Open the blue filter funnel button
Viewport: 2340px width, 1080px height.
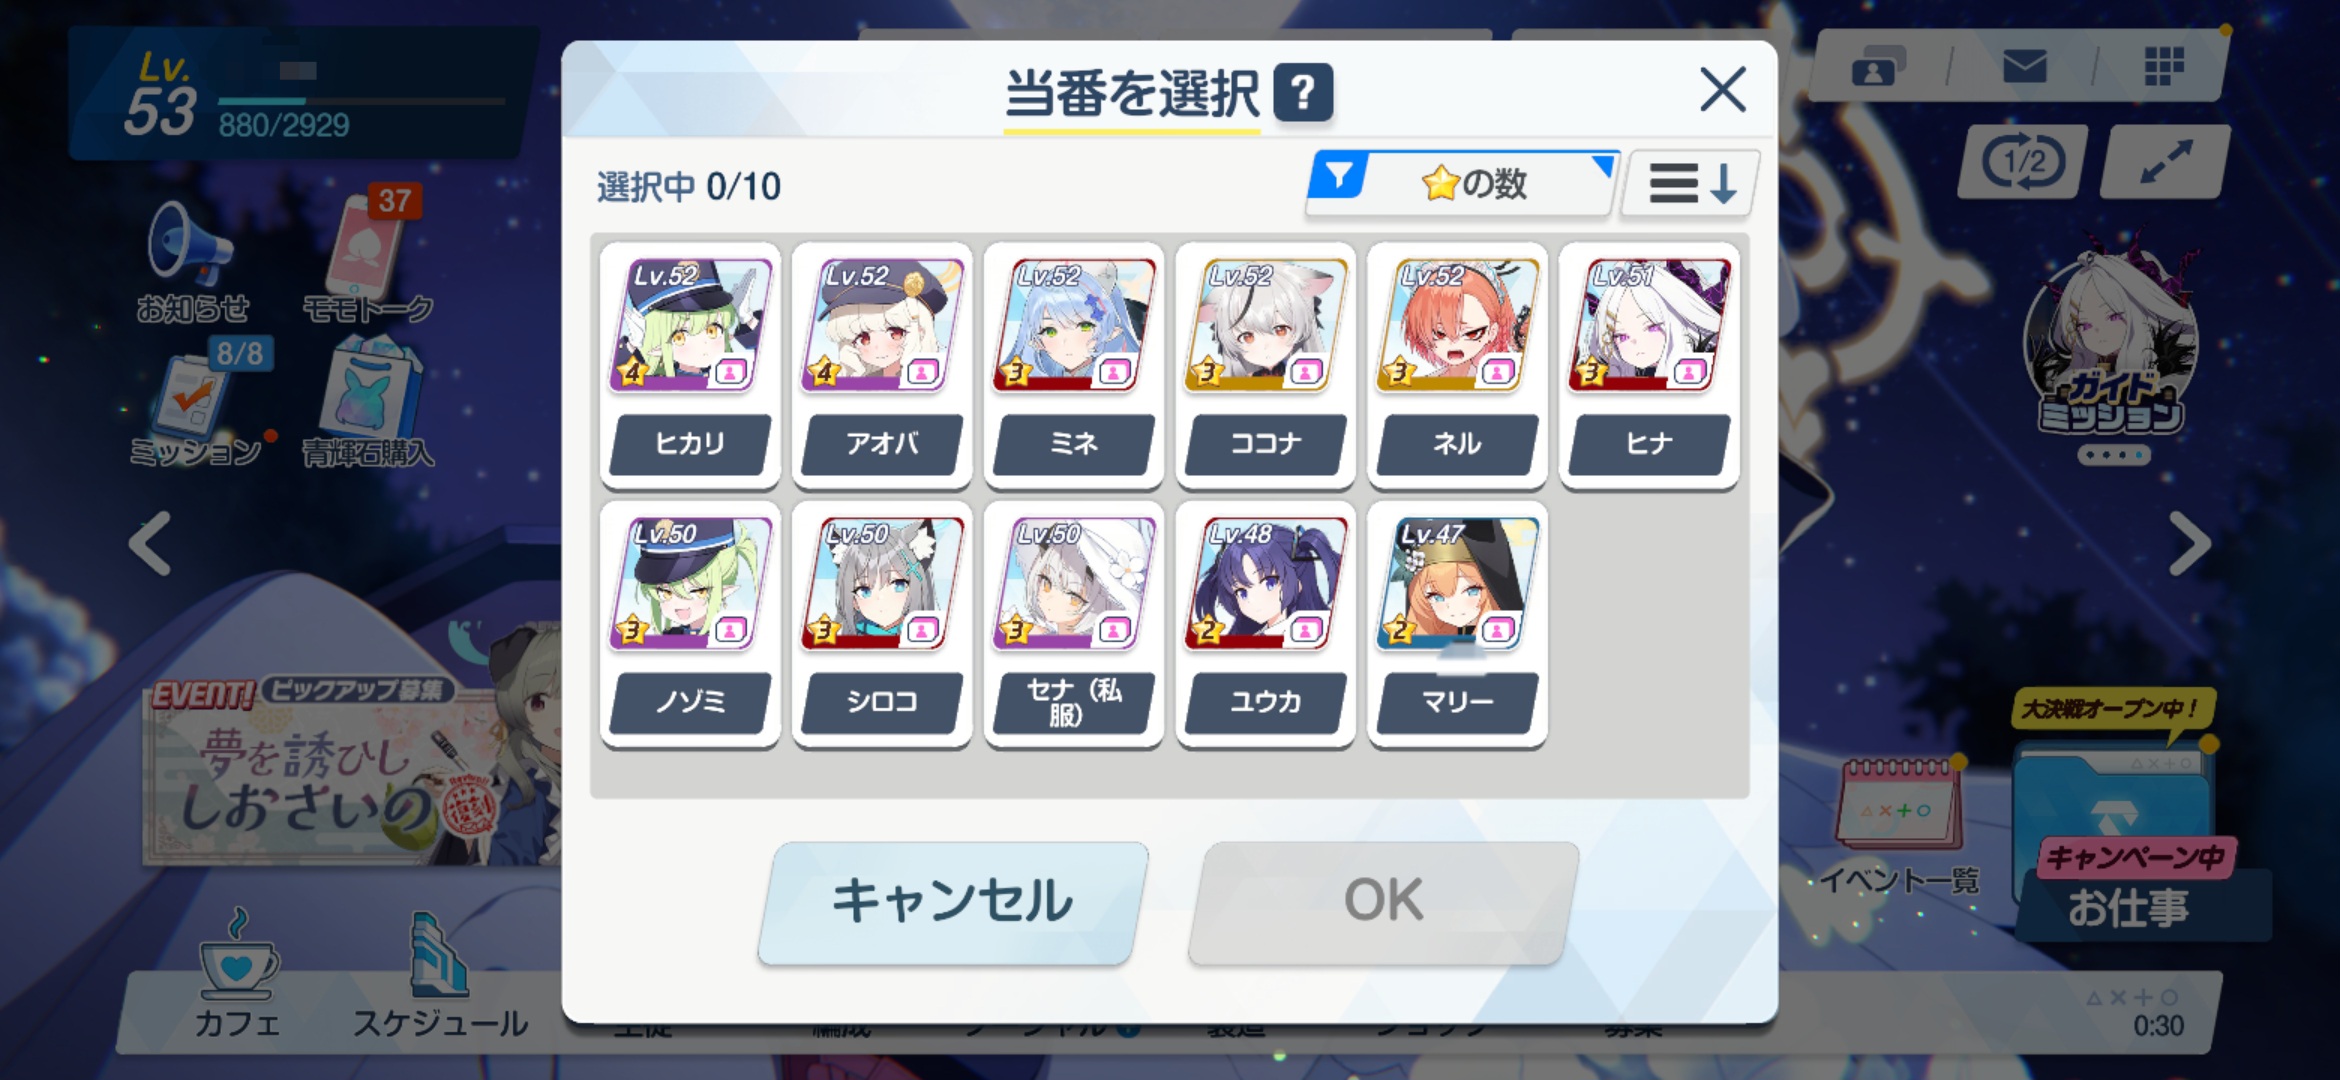click(1338, 176)
